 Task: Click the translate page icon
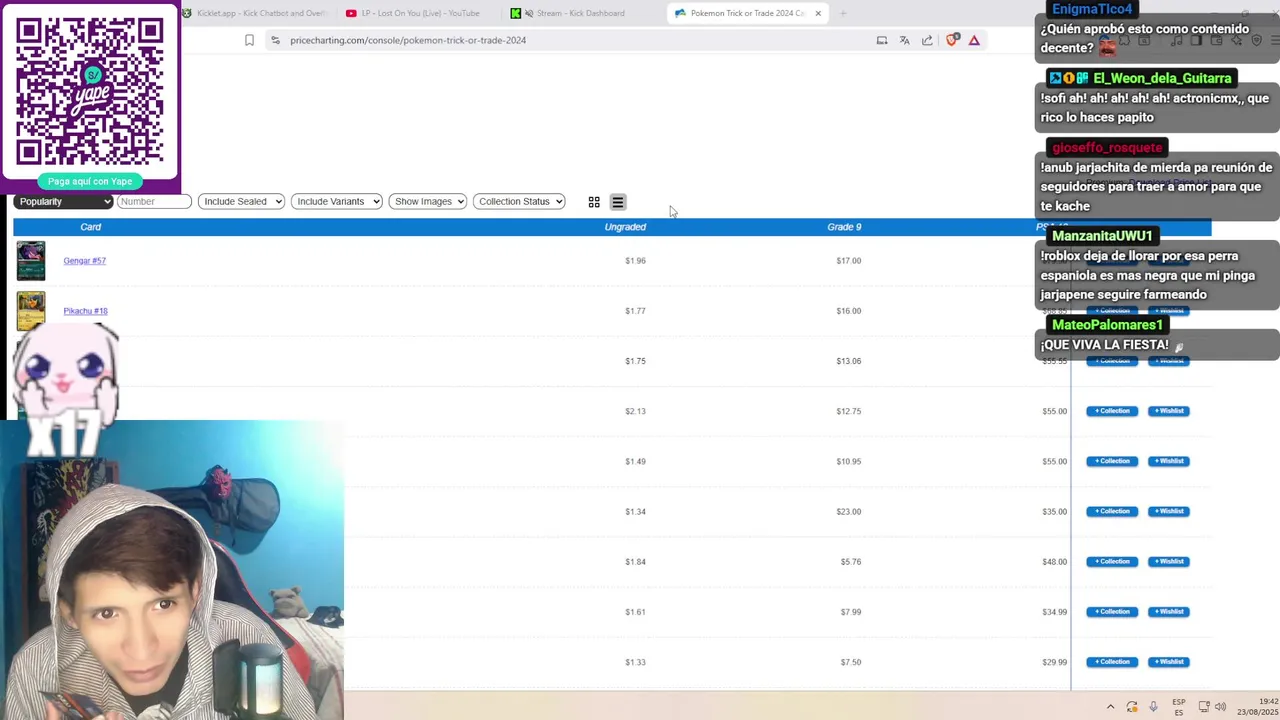[904, 40]
